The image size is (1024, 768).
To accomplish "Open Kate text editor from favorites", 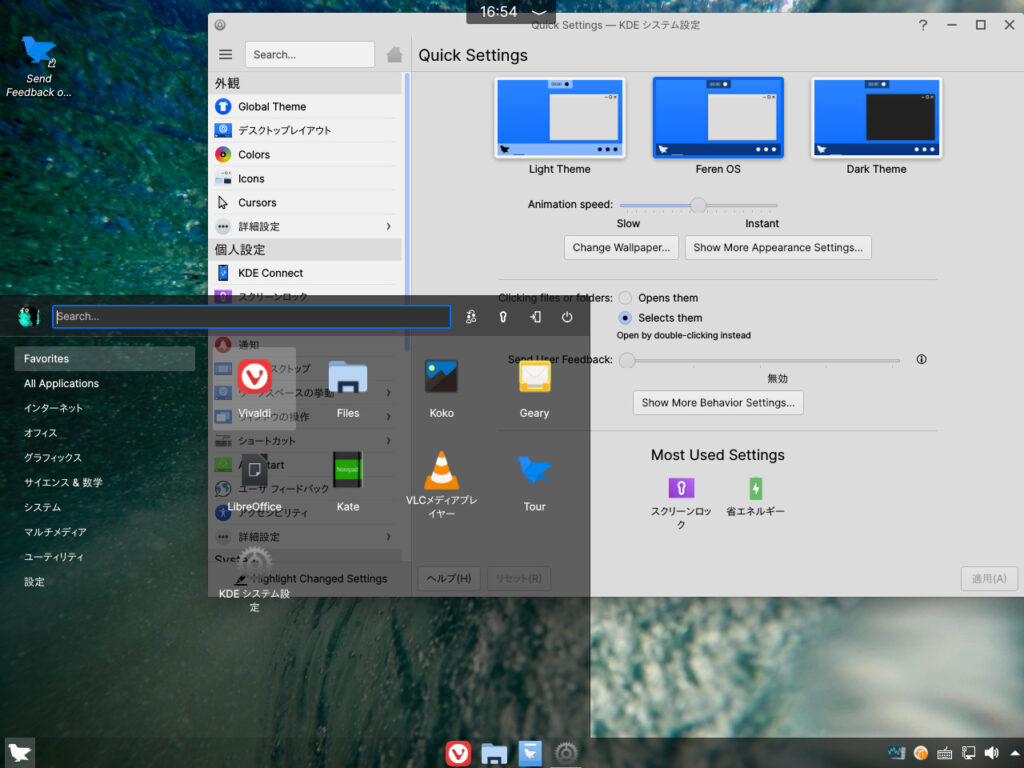I will (347, 471).
